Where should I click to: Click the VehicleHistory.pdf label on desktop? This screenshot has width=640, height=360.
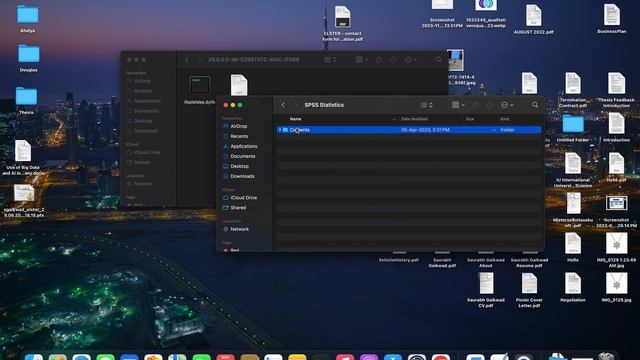click(398, 260)
